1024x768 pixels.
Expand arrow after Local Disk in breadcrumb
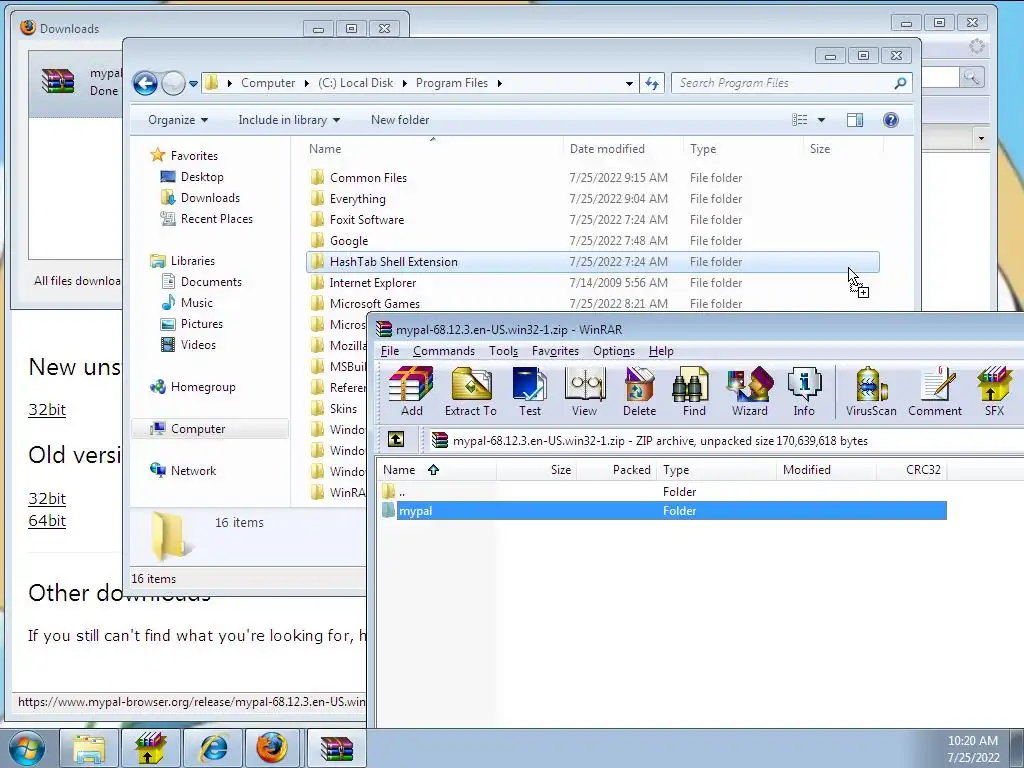(x=404, y=83)
